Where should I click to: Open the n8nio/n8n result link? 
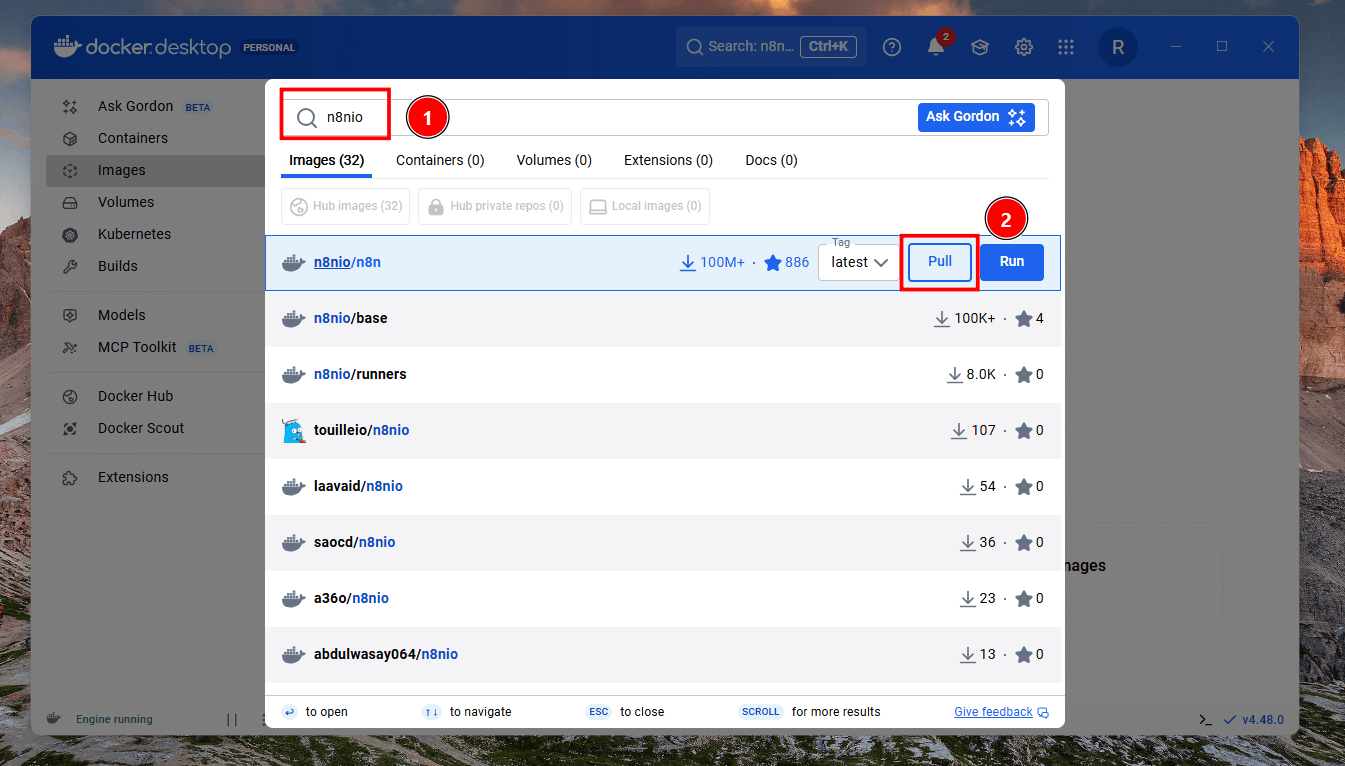[347, 262]
